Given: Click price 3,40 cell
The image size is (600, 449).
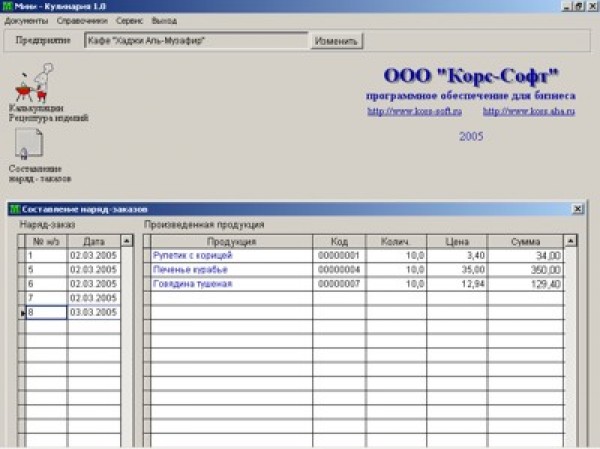Looking at the screenshot, I should [457, 256].
